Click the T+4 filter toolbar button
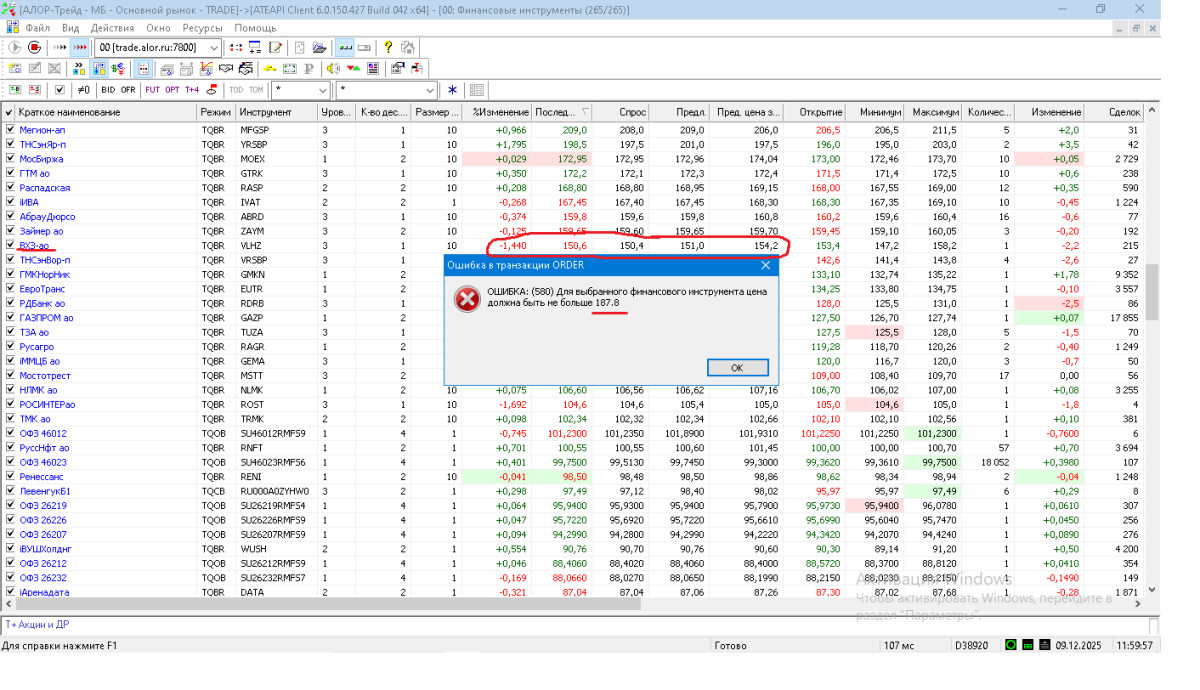Image resolution: width=1200 pixels, height=690 pixels. (192, 90)
